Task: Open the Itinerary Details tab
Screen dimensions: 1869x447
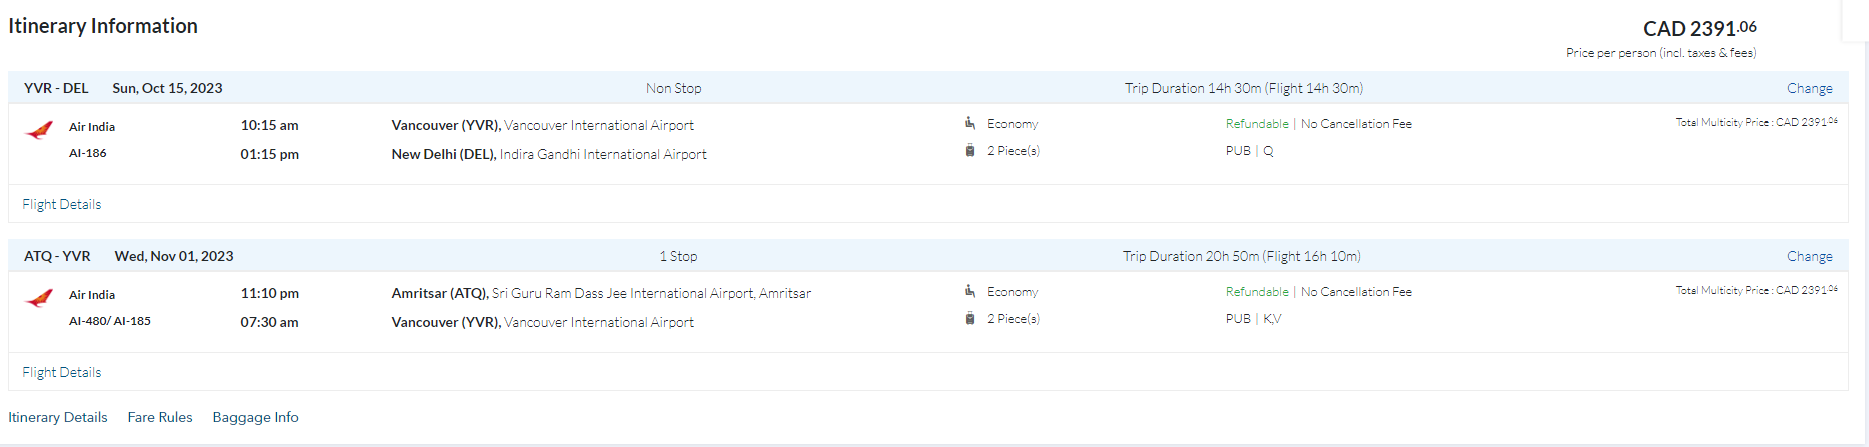Action: pyautogui.click(x=58, y=417)
